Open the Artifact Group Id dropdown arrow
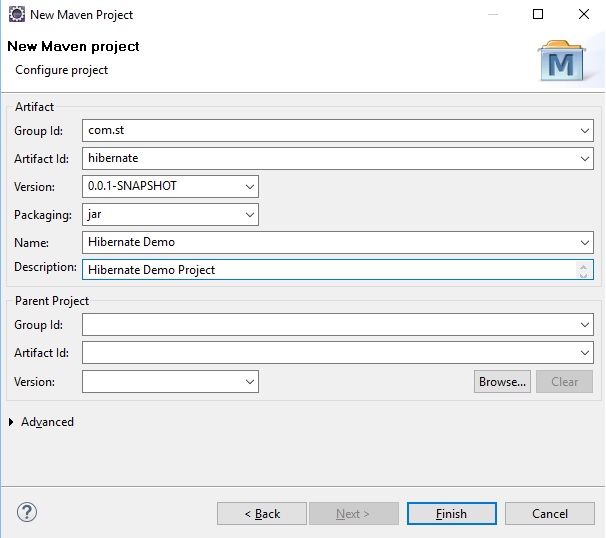Screen dimensions: 606x538 [x=585, y=131]
